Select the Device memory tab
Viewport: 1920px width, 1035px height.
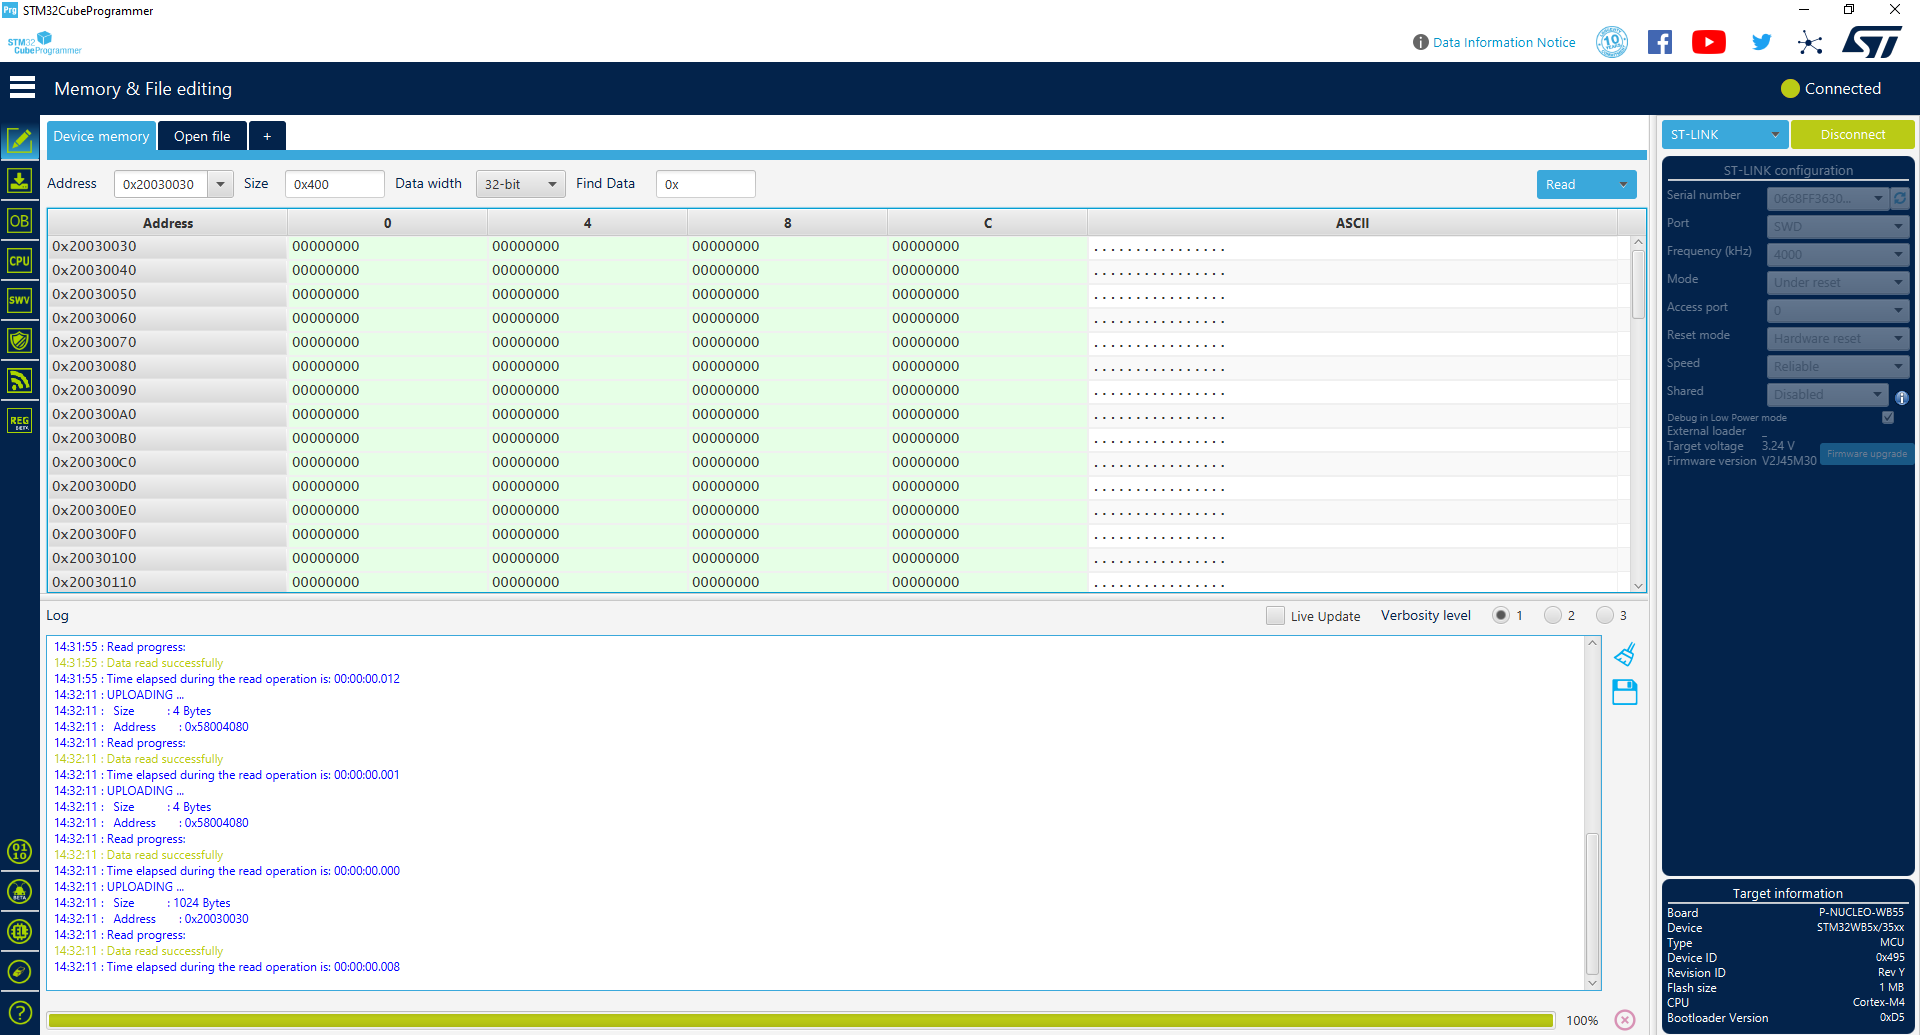(100, 135)
